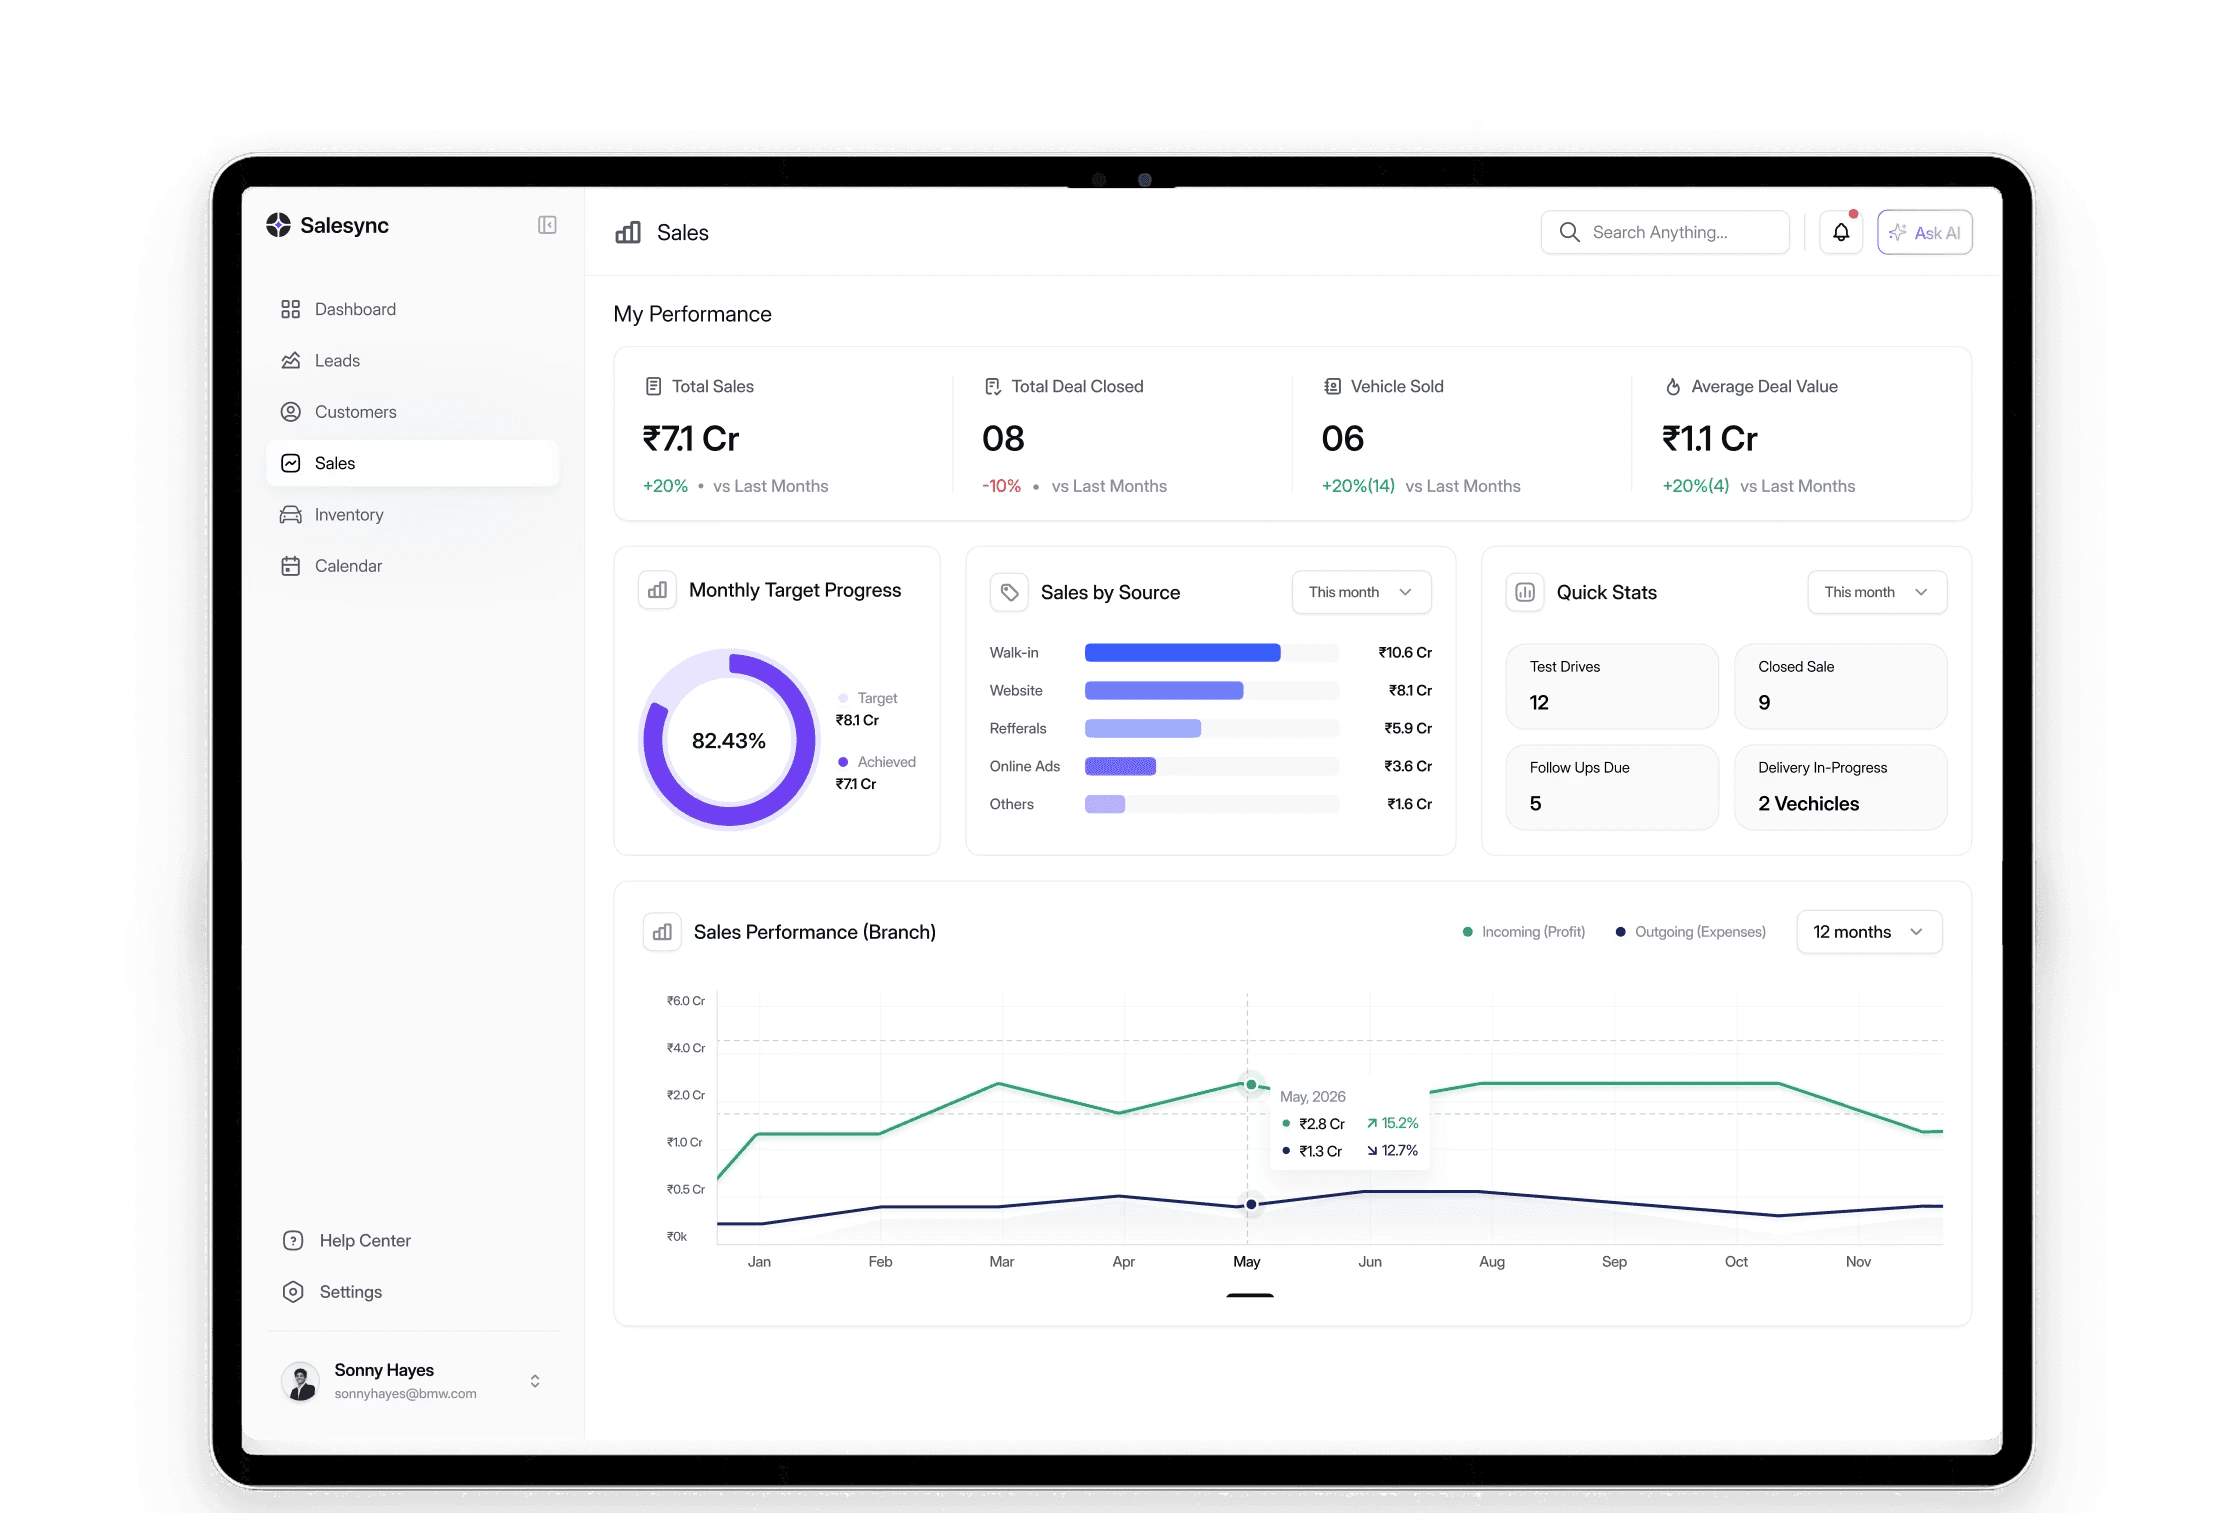The image size is (2231, 1513).
Task: Click the Salesync logo icon
Action: click(x=278, y=225)
